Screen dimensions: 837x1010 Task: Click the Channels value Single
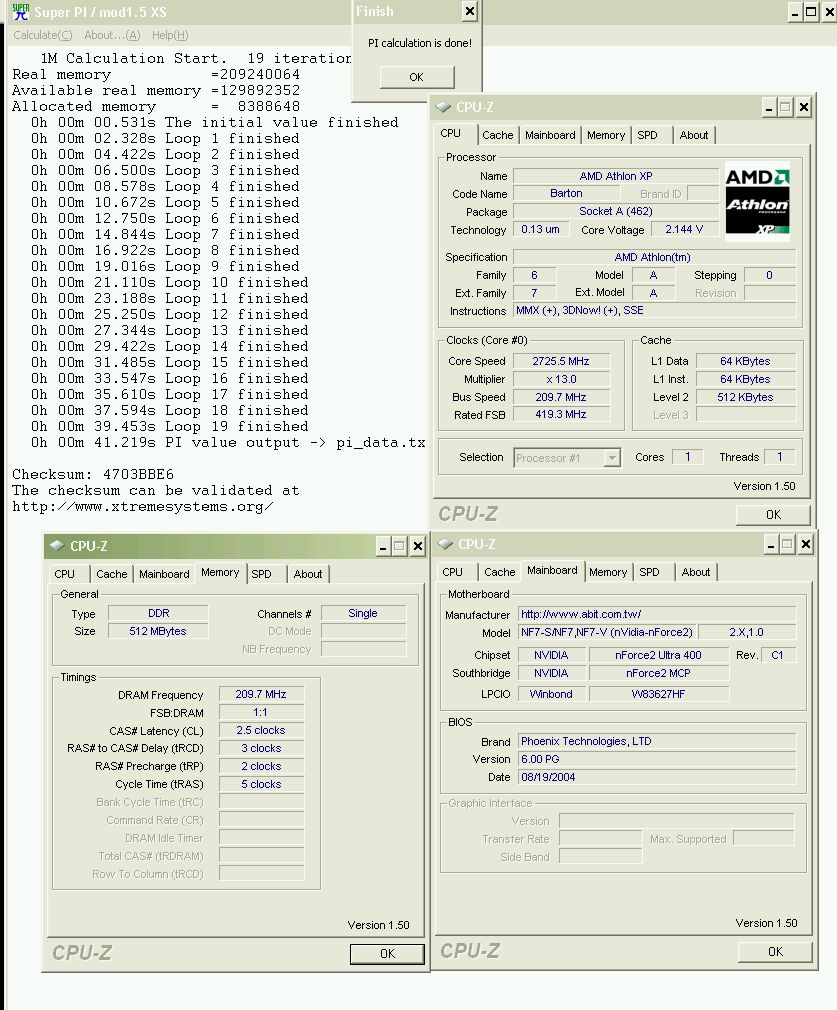click(363, 613)
